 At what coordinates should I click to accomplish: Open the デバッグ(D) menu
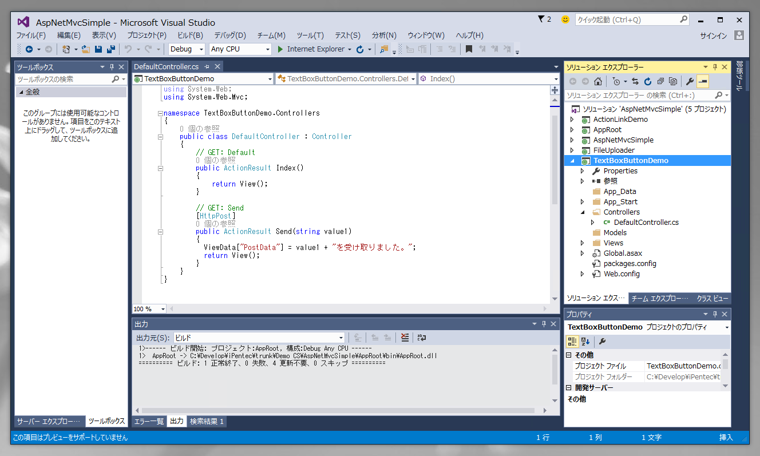(x=230, y=35)
